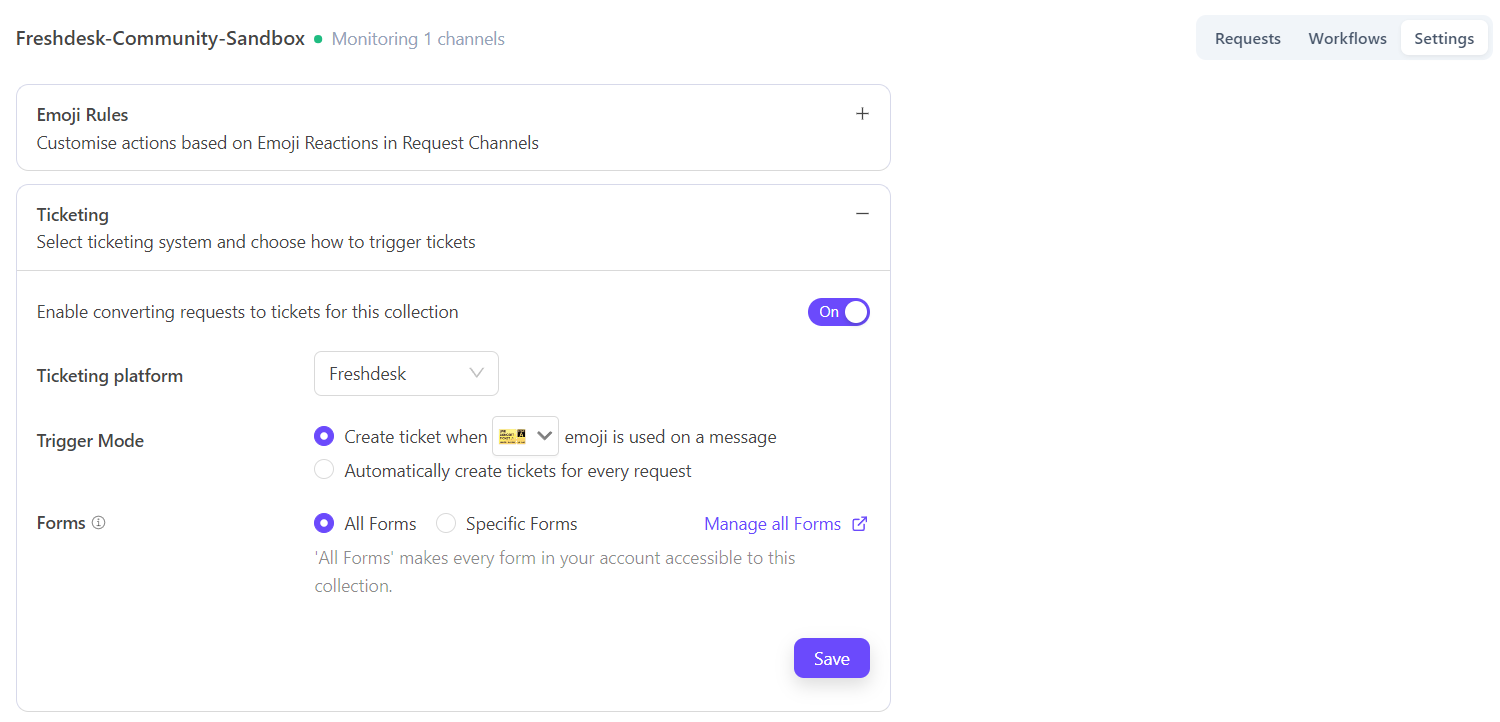Click green monitoring status dot
The width and height of the screenshot is (1500, 722).
coord(318,40)
